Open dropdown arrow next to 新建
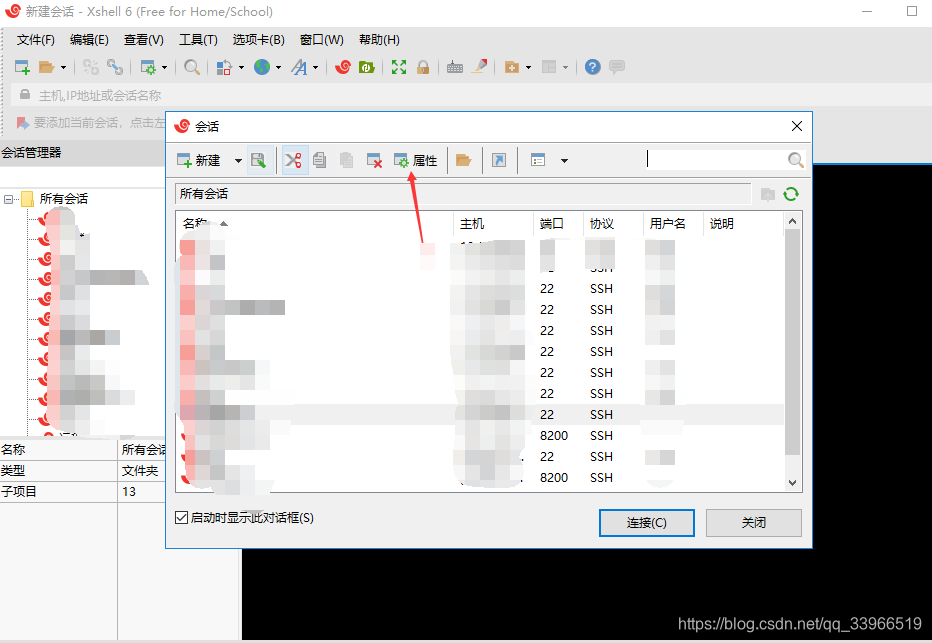The image size is (932, 643). [x=238, y=160]
